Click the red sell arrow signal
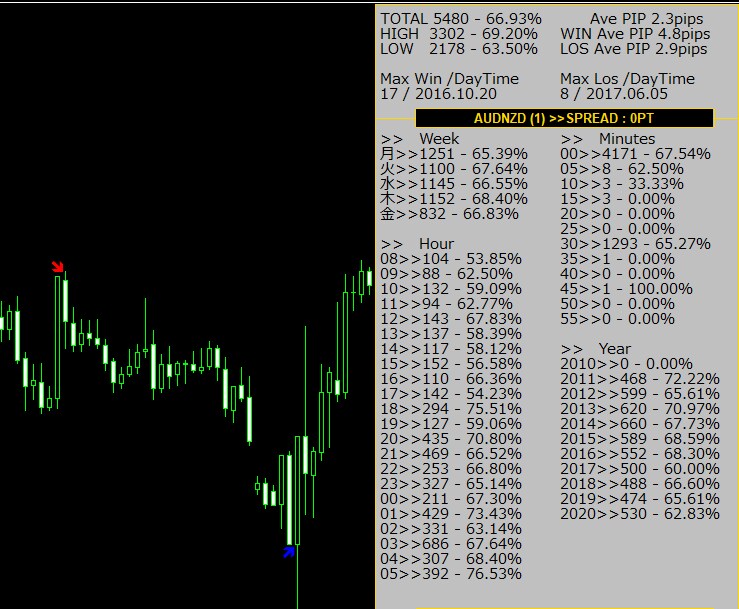739x609 pixels. [x=57, y=266]
